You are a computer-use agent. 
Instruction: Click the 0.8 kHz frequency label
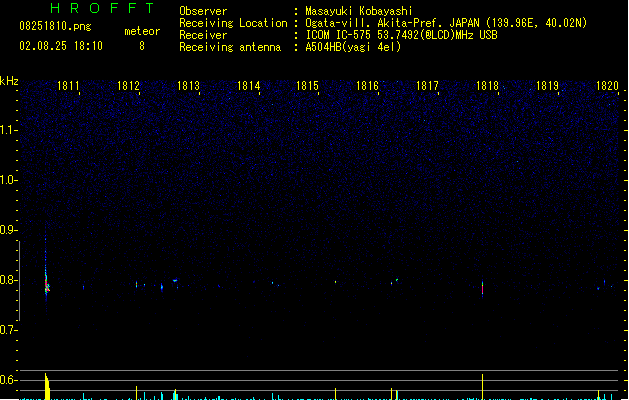8,280
